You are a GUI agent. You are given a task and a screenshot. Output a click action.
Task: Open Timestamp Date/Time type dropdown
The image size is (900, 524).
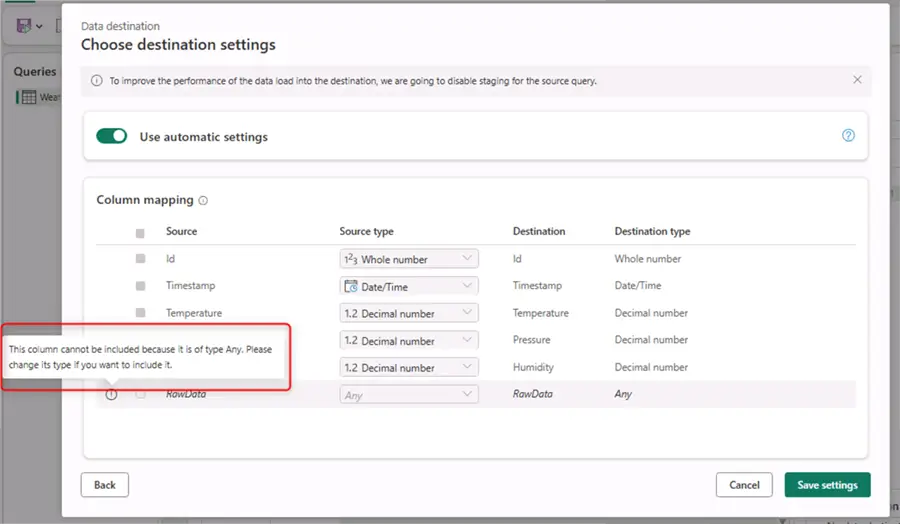click(409, 286)
